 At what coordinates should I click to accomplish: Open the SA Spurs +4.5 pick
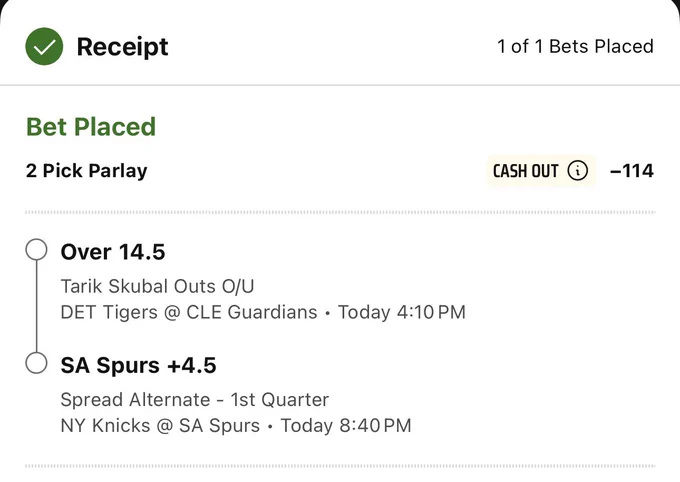(138, 365)
